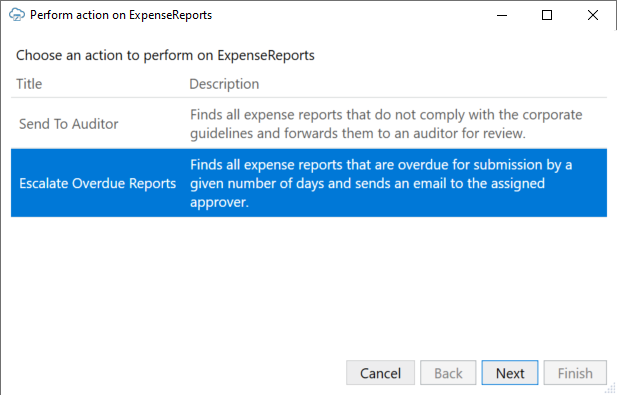This screenshot has height=395, width=617.
Task: Click the Escalate Overdue Reports description text
Action: [x=381, y=183]
